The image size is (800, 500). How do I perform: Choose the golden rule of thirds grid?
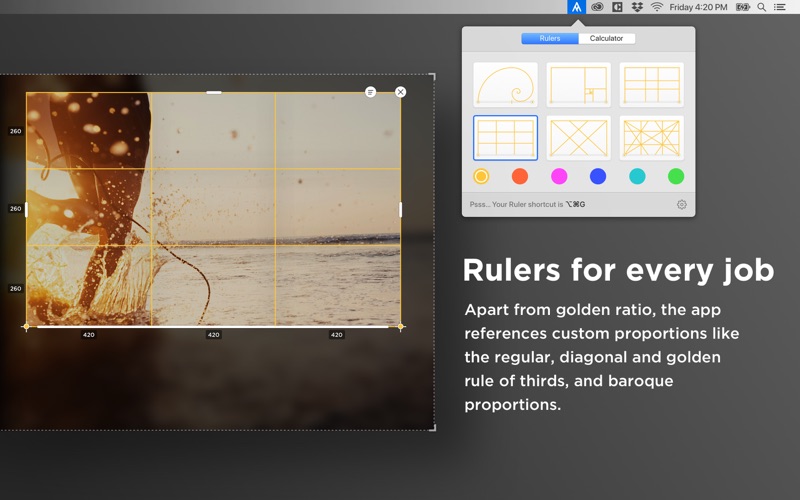tap(651, 85)
